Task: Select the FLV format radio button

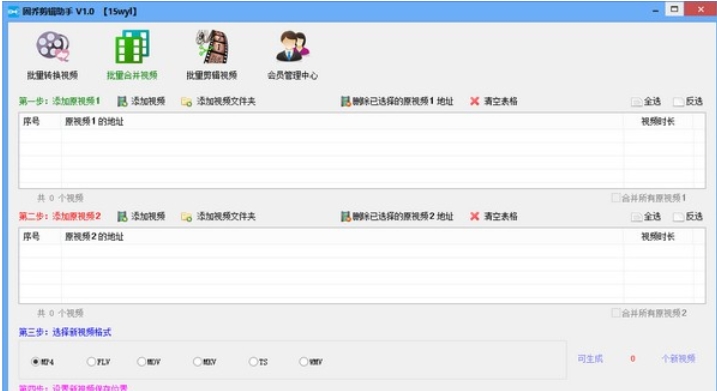Action: coord(91,362)
